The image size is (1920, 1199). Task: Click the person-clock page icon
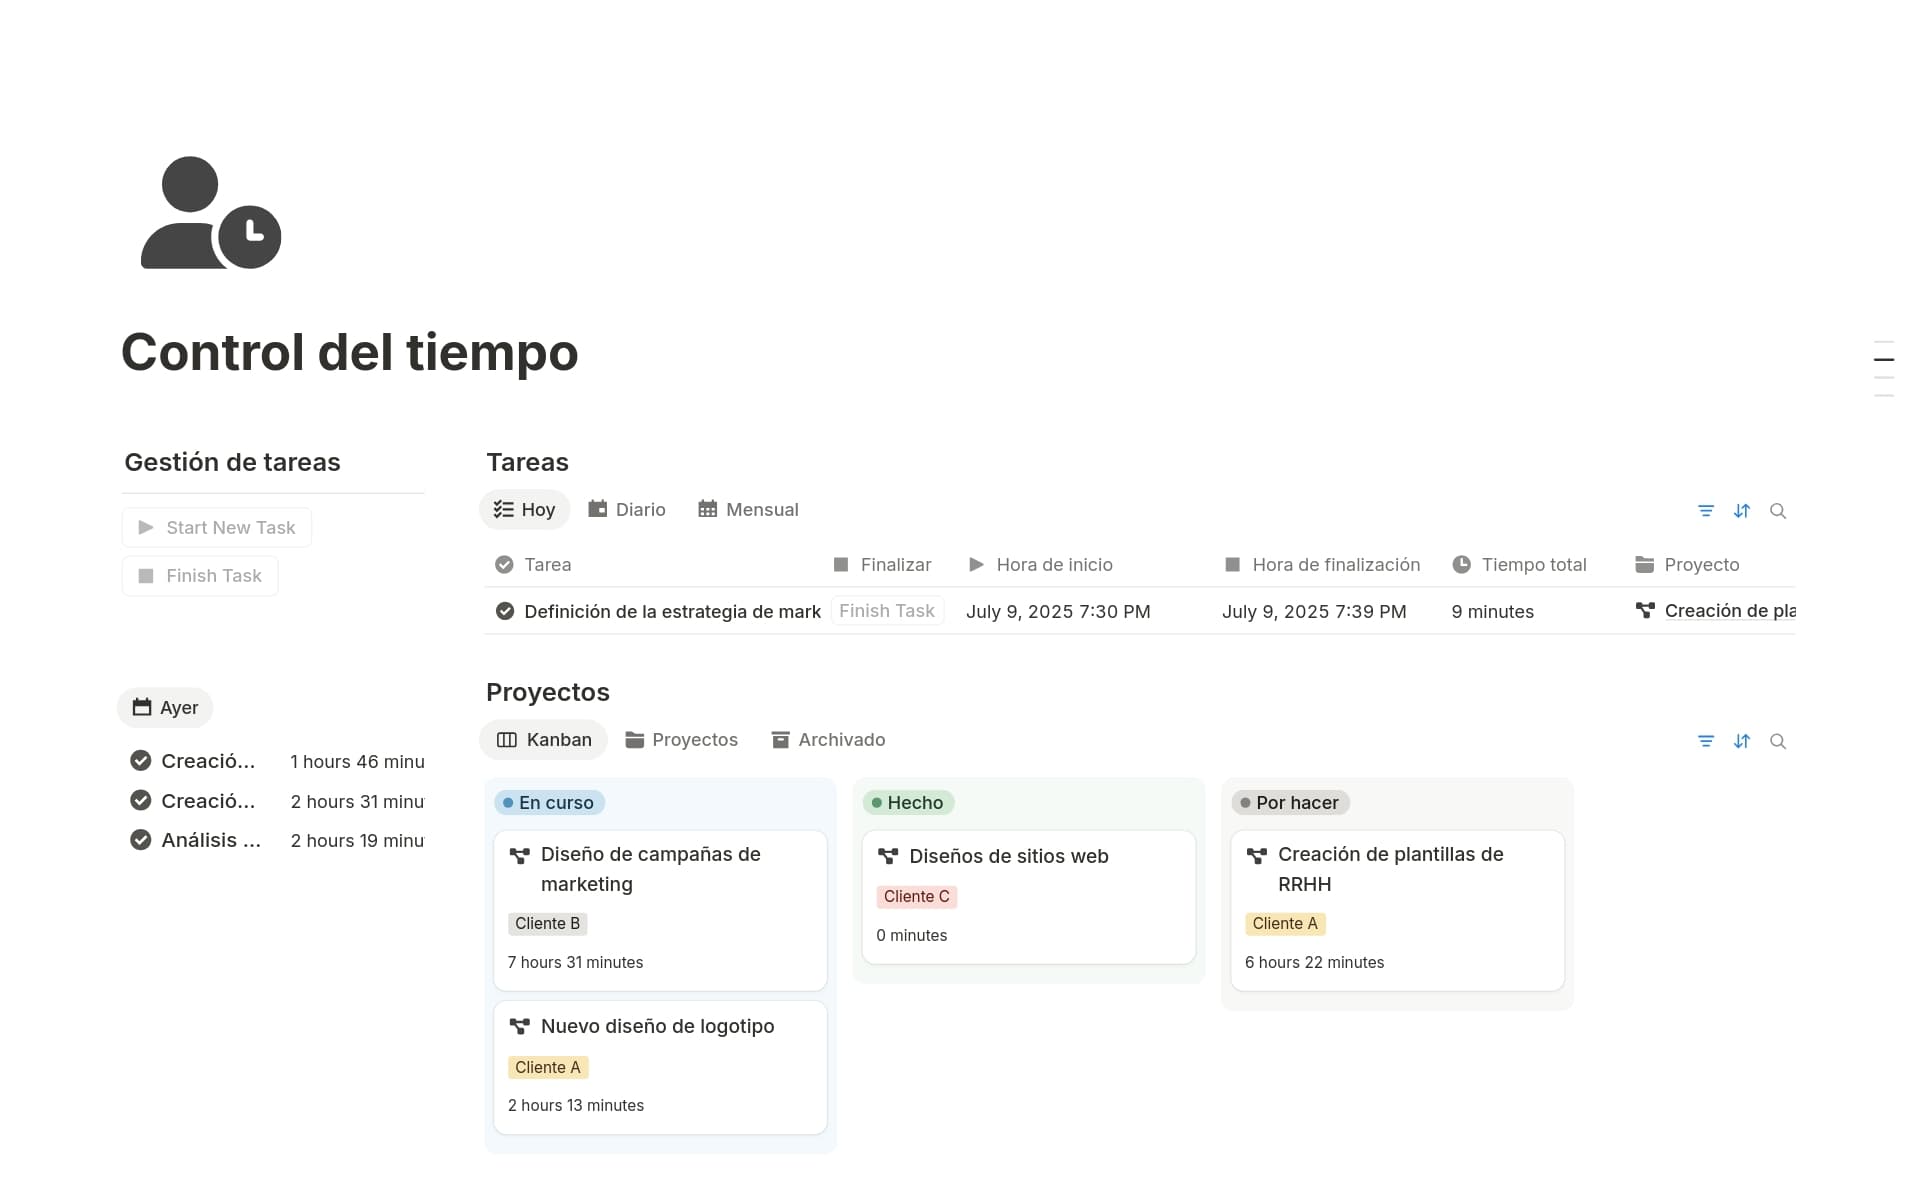pos(211,213)
